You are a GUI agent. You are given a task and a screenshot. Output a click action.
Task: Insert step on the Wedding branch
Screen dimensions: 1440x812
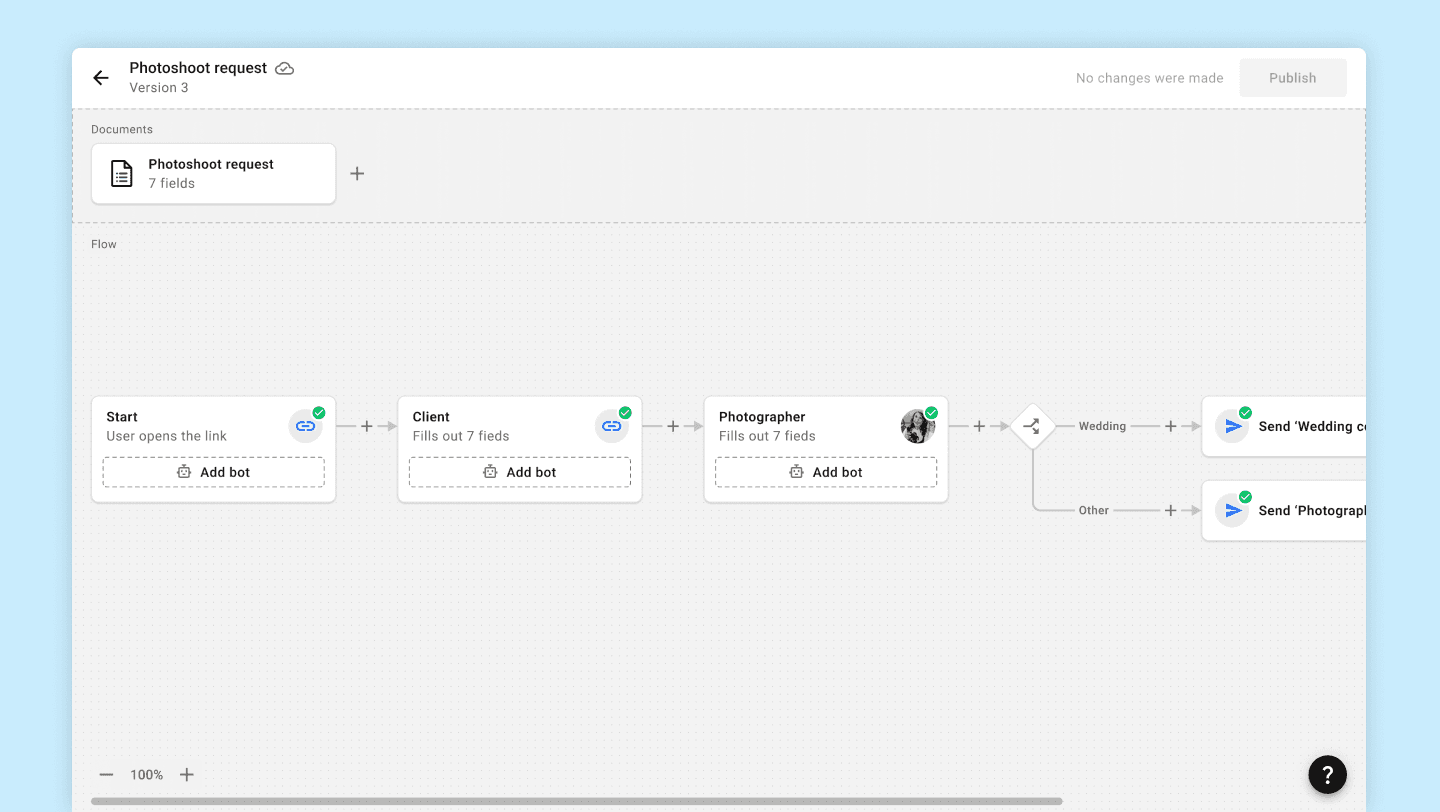[x=1171, y=426]
